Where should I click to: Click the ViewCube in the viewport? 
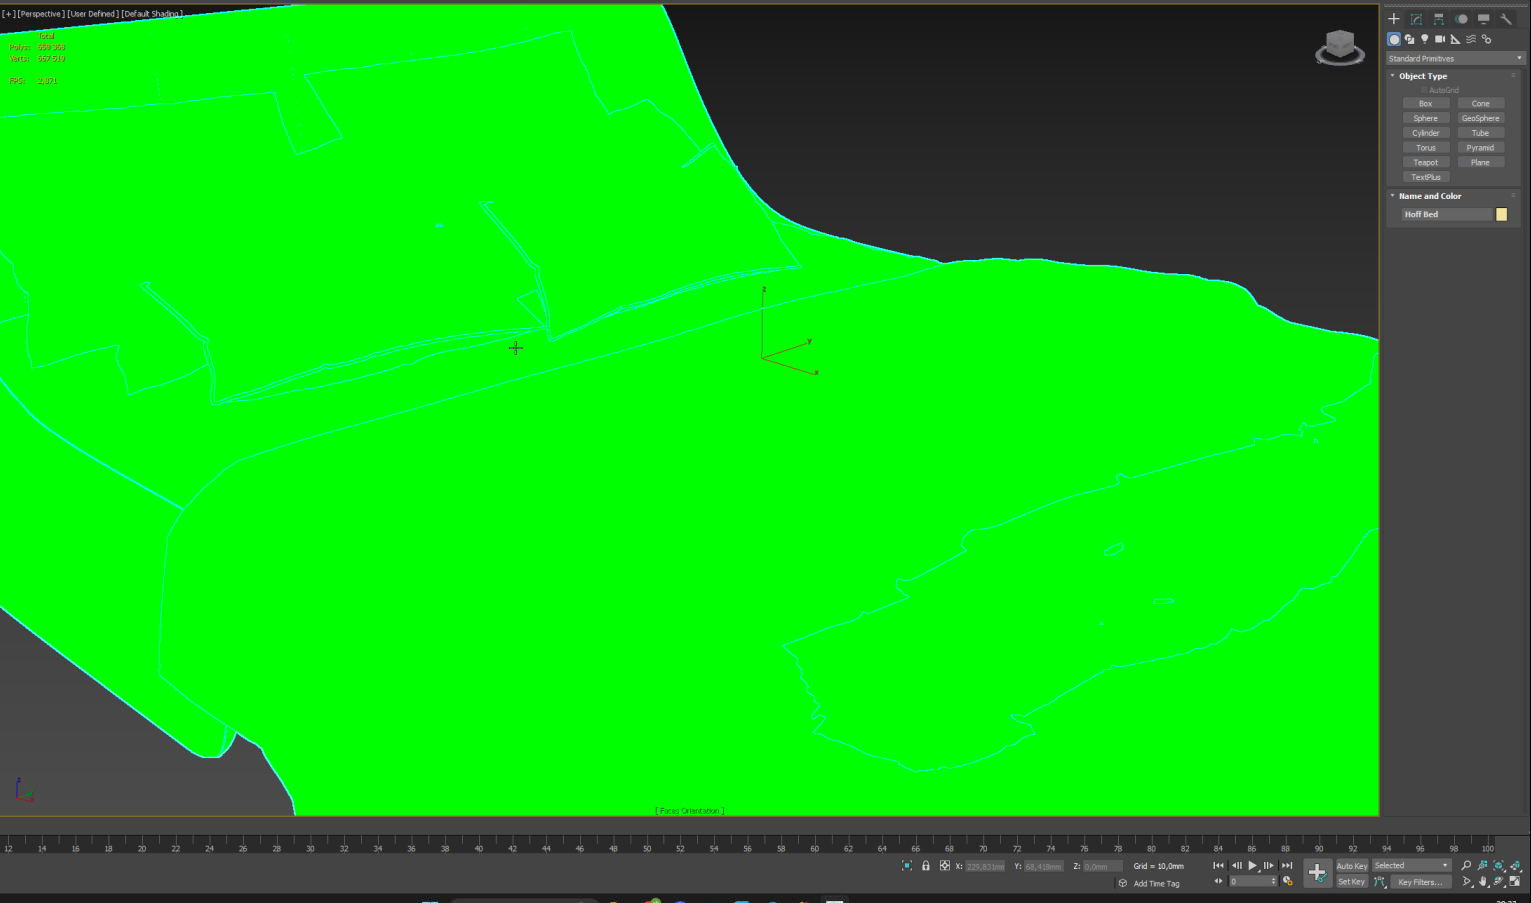coord(1340,47)
